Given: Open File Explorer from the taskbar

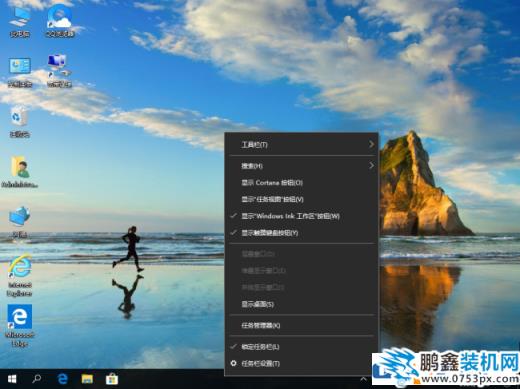Looking at the screenshot, I should [87, 379].
